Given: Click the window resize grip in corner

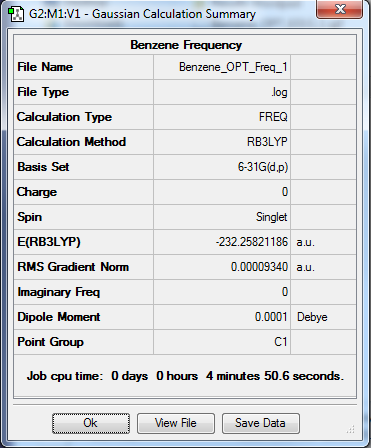Looking at the screenshot, I should [350, 429].
